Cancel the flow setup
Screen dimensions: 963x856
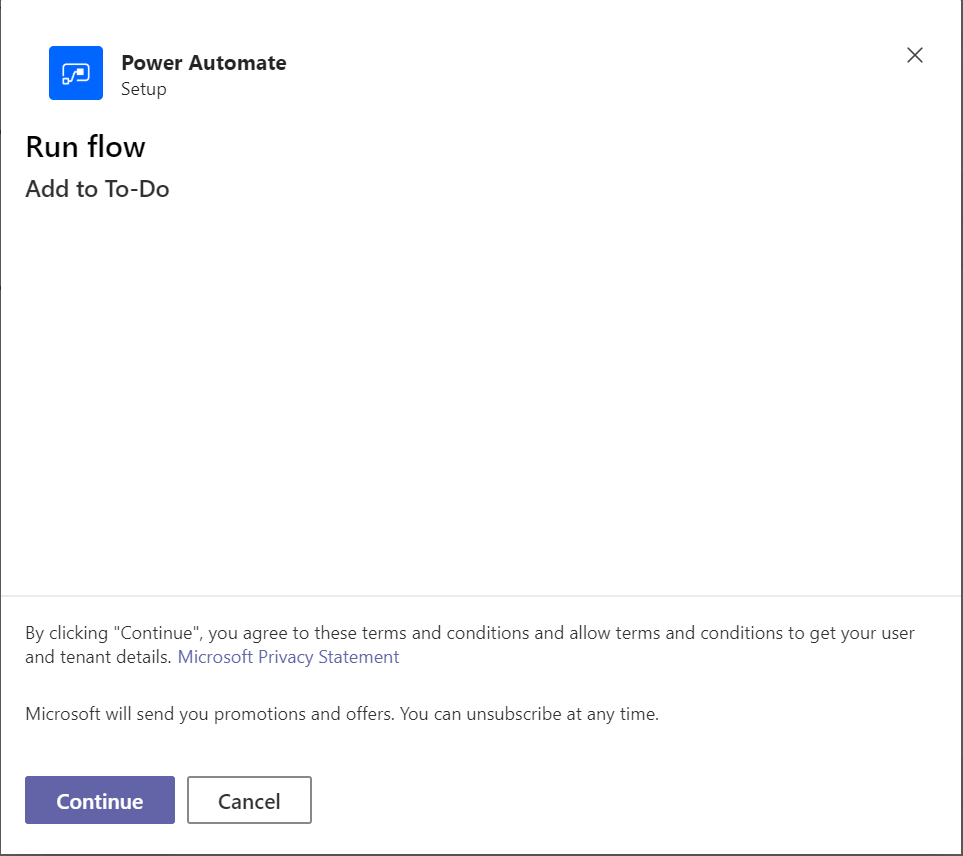pyautogui.click(x=249, y=801)
